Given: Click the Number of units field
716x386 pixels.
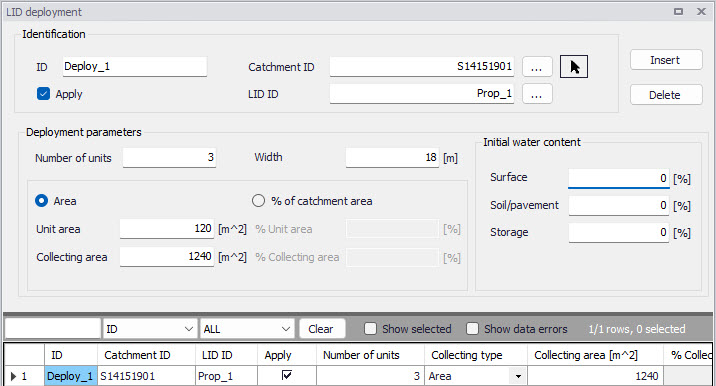Looking at the screenshot, I should point(169,158).
